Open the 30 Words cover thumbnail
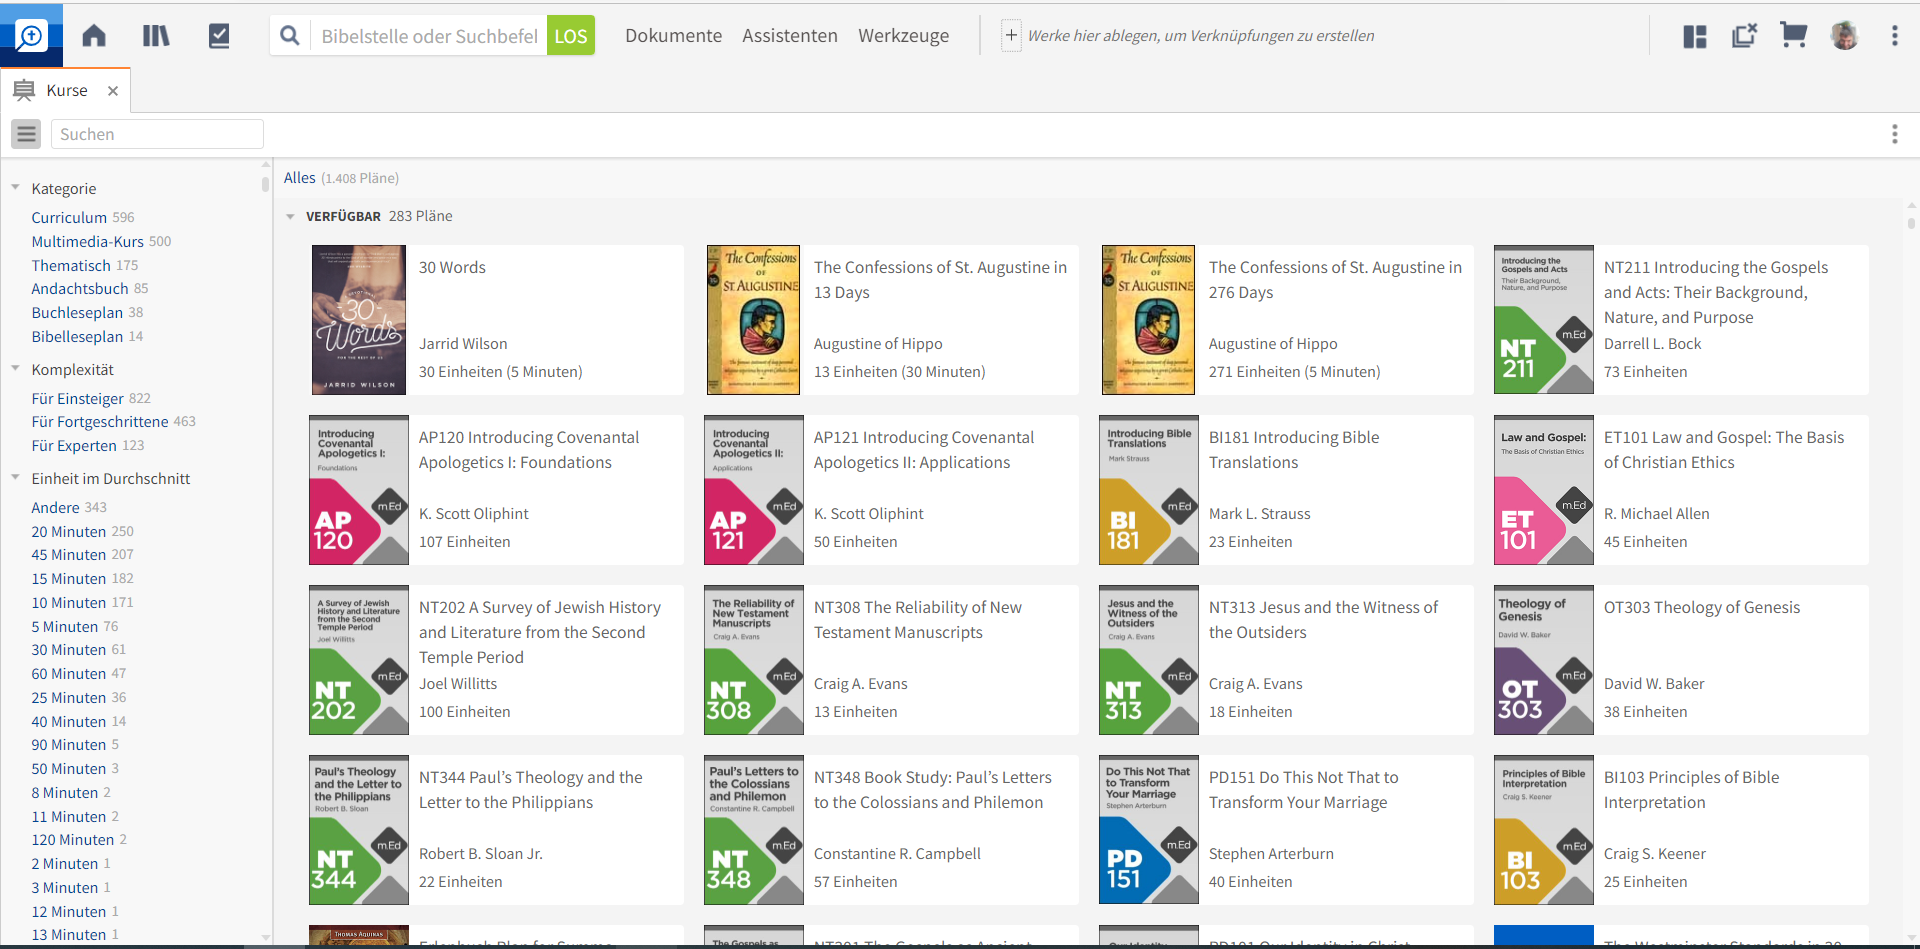The width and height of the screenshot is (1920, 949). (x=359, y=320)
